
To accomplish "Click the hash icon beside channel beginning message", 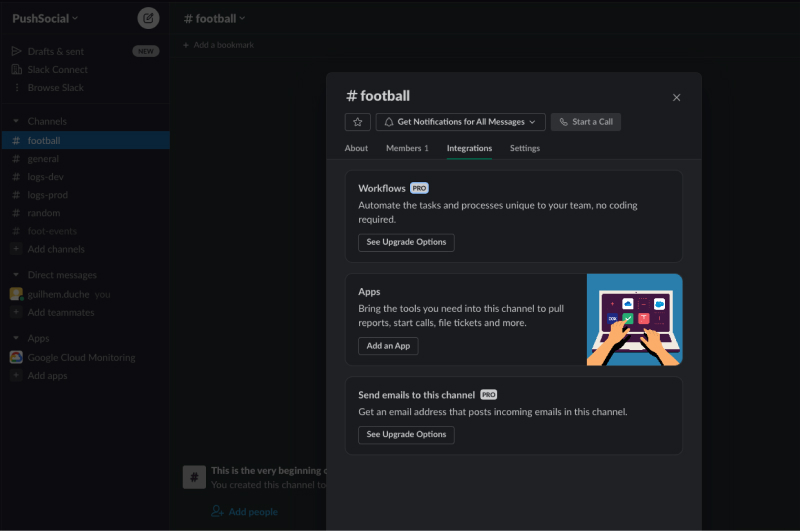I will (194, 477).
